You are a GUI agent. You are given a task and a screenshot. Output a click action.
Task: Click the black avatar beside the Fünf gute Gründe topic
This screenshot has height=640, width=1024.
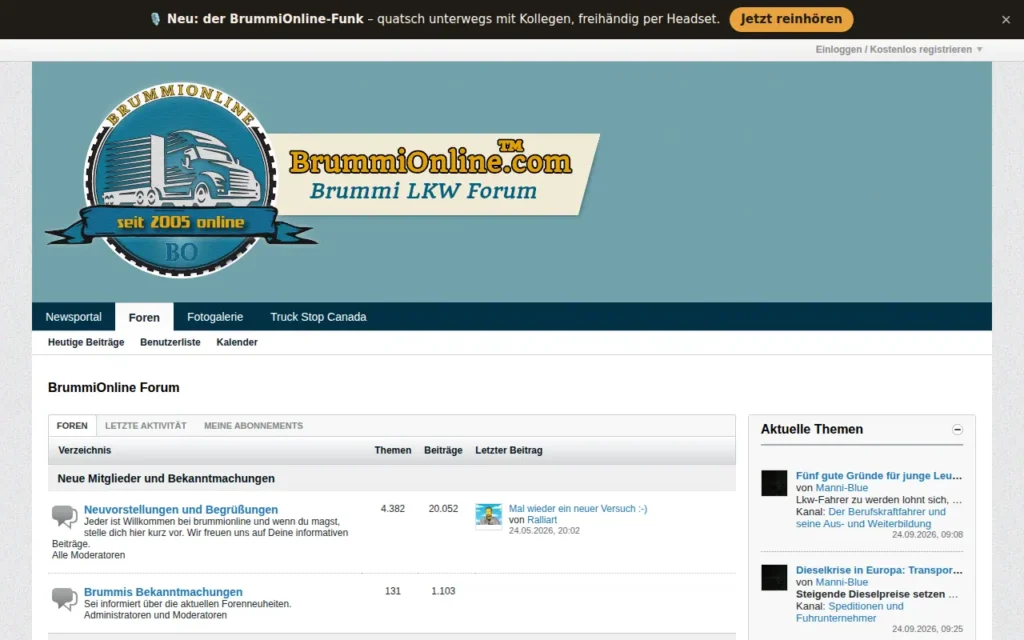(775, 483)
